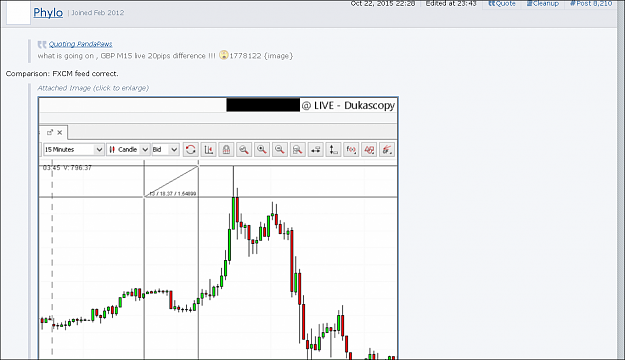This screenshot has height=360, width=625.
Task: Open the Post 8,210 permalink
Action: [x=591, y=4]
